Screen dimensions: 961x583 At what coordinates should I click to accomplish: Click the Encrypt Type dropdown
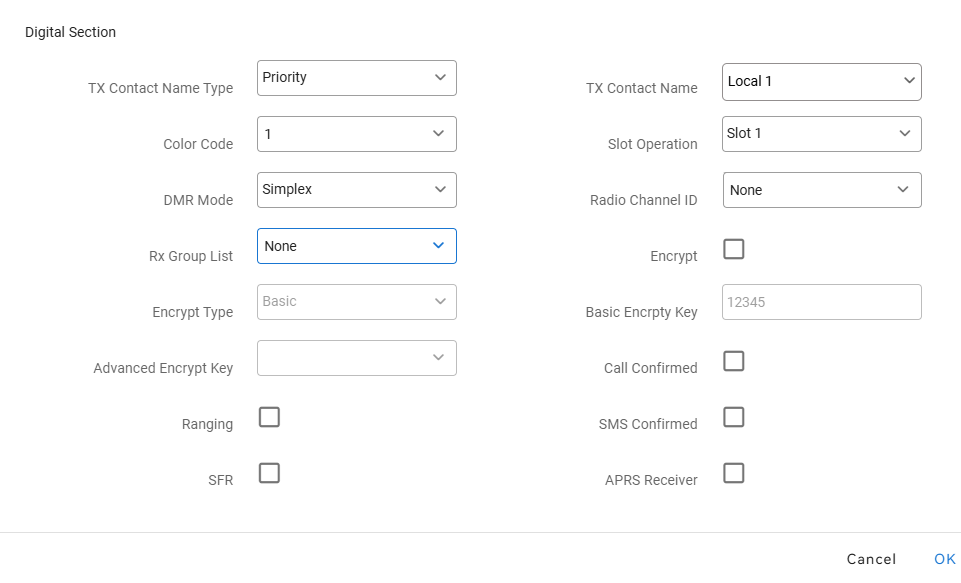click(x=356, y=302)
